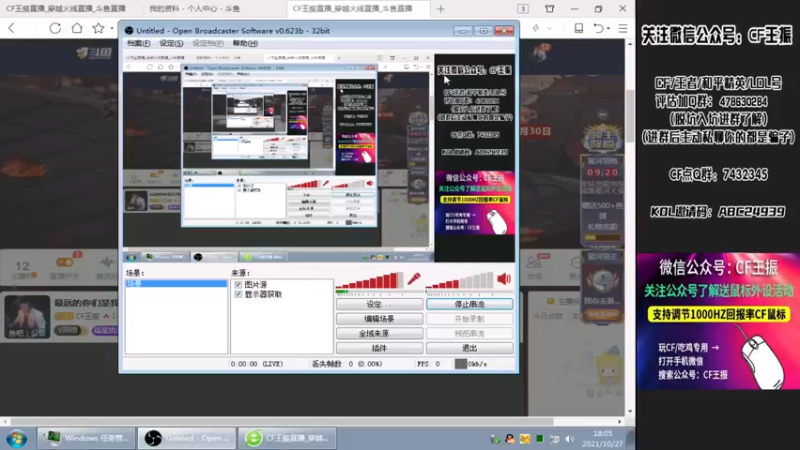Toggle the 图片源 source checkbox

tap(238, 285)
